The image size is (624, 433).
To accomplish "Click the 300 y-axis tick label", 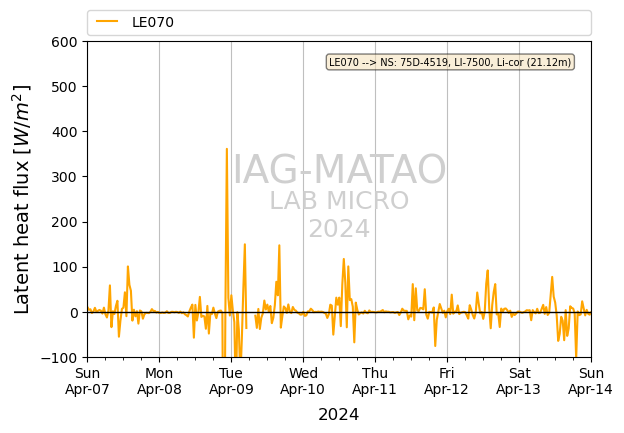I will (x=64, y=177).
